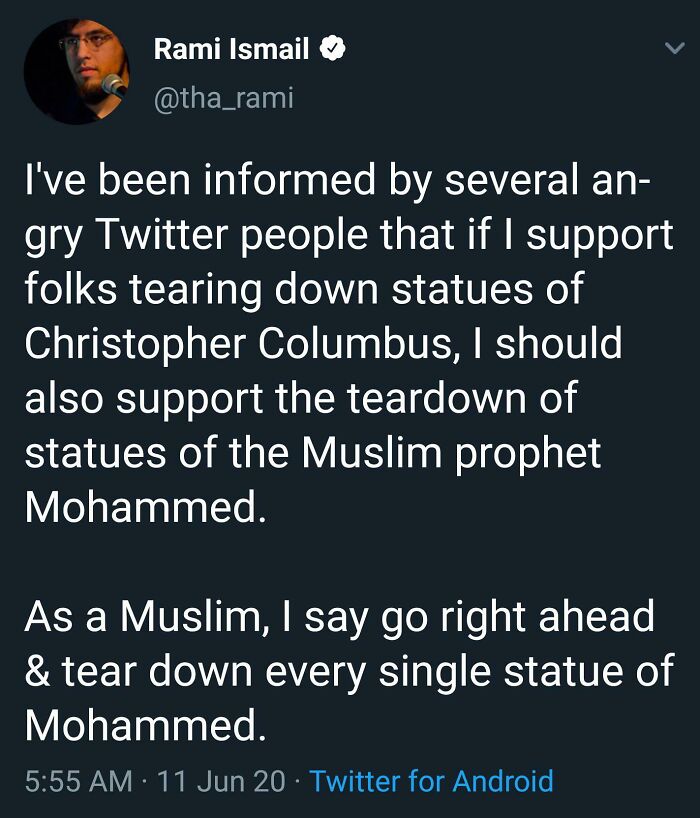Screen dimensions: 700x818
Task: Click the Twitter for Android source link
Action: tap(431, 780)
